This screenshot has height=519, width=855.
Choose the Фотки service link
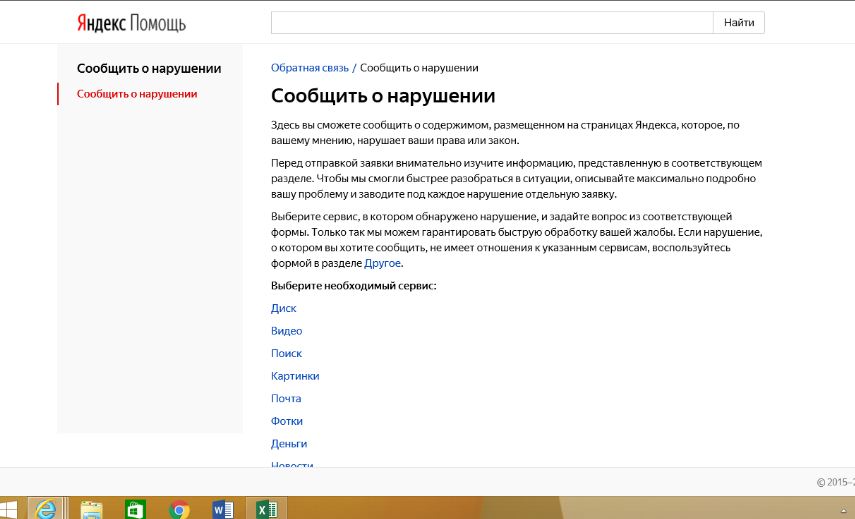[287, 421]
